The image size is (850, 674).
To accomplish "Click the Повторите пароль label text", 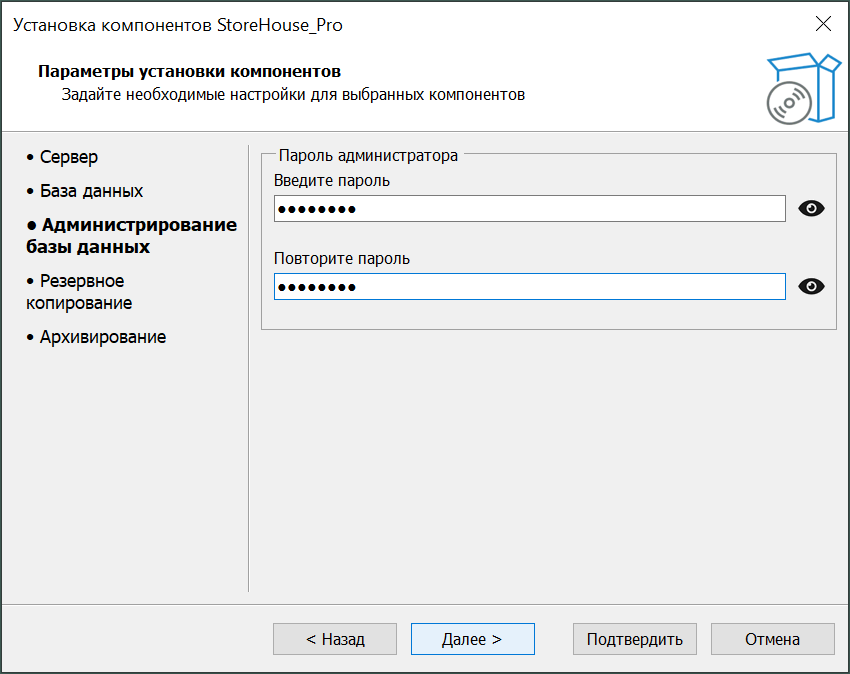I will (x=342, y=259).
